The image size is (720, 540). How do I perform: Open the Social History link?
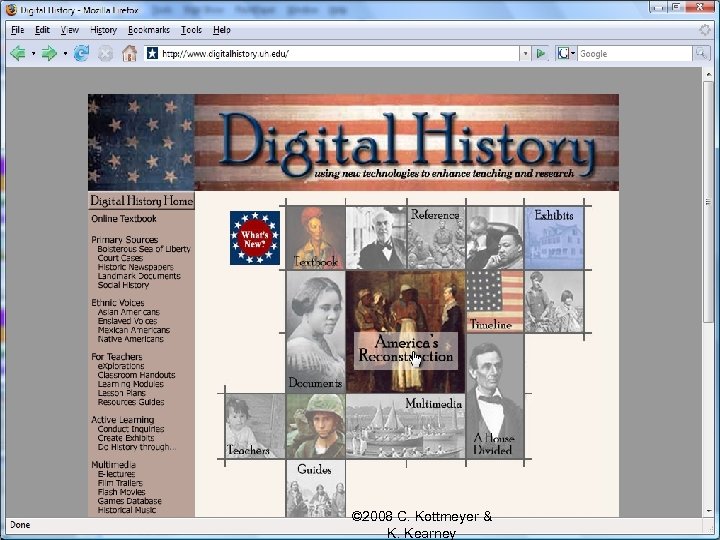pyautogui.click(x=123, y=285)
